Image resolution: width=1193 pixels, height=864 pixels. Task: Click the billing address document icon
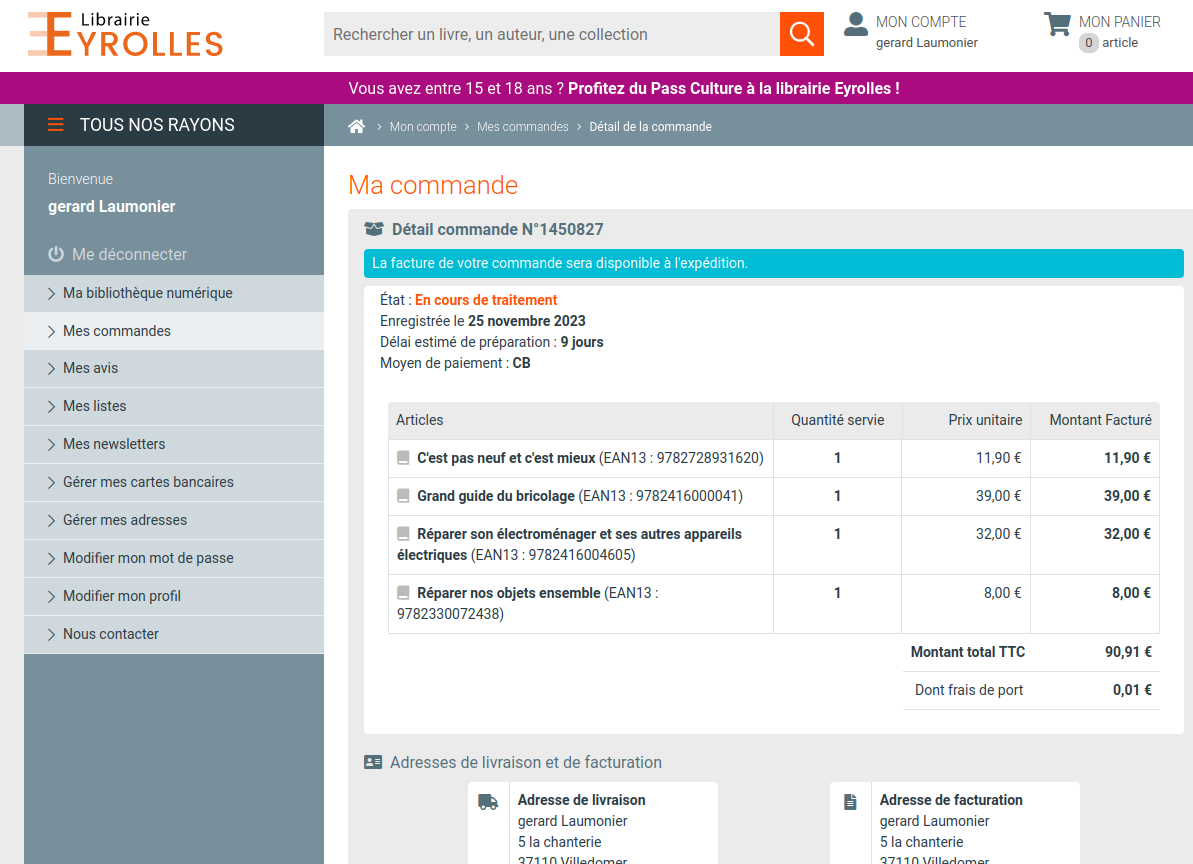coord(850,801)
